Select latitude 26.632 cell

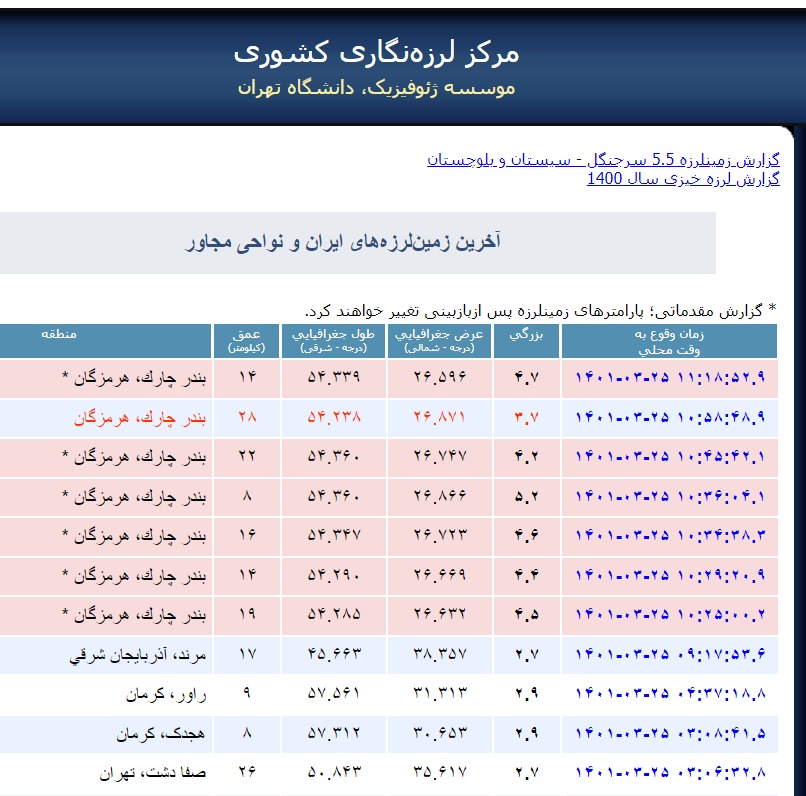pyautogui.click(x=440, y=614)
